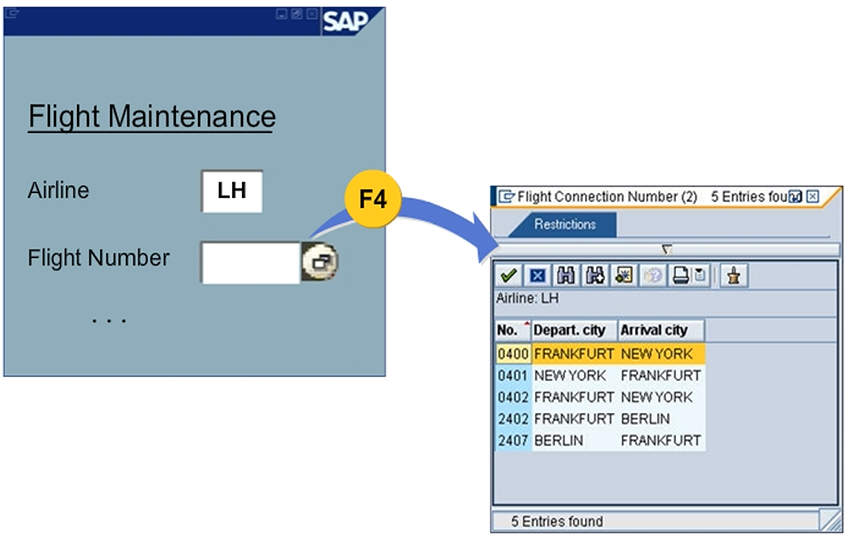Click the Print icon in hit list toolbar
The image size is (846, 538).
click(680, 276)
